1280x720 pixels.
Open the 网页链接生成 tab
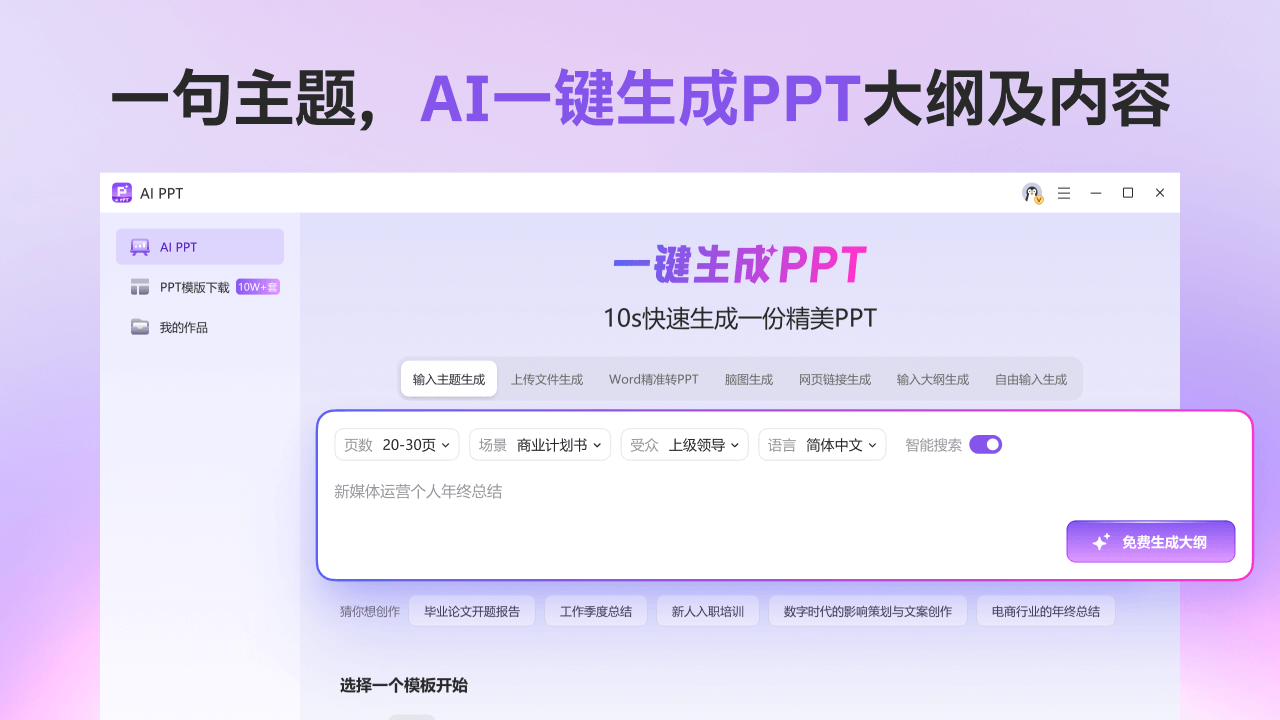click(835, 379)
